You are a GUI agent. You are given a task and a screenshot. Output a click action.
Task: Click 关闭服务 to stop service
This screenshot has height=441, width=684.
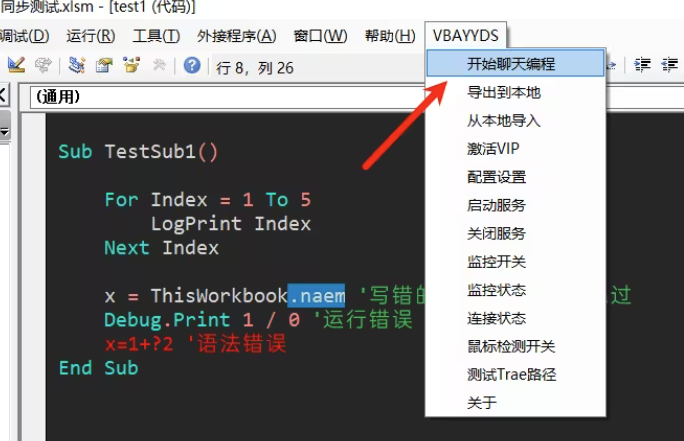516,233
